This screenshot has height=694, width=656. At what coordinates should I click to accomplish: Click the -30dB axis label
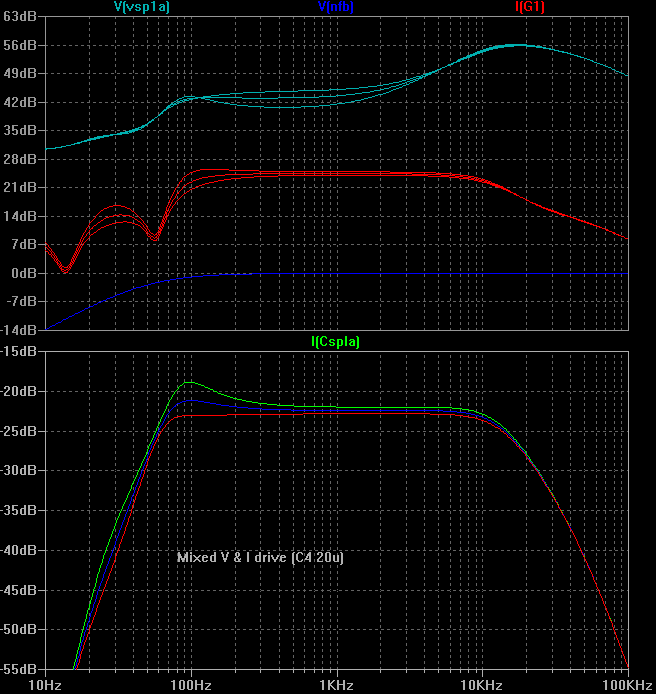[x=18, y=470]
